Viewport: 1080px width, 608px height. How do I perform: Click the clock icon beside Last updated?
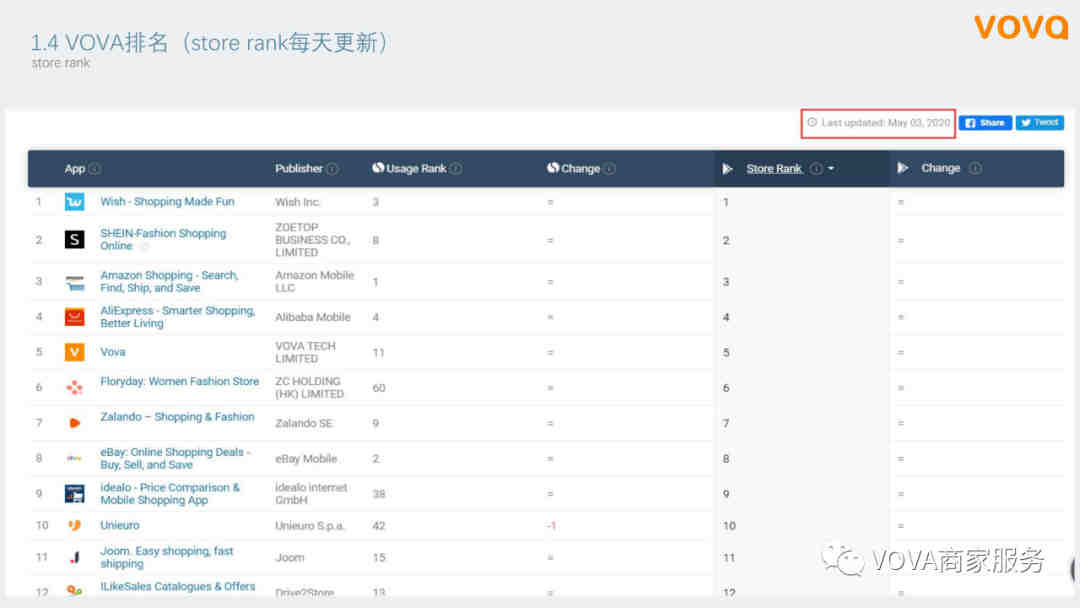(x=812, y=123)
